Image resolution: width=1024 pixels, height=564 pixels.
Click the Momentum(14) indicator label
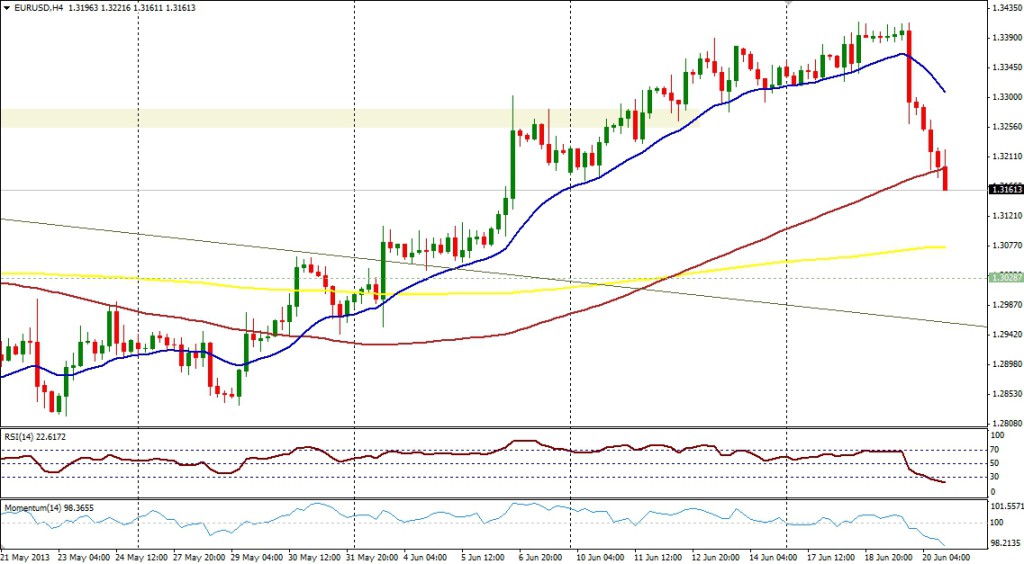point(45,507)
